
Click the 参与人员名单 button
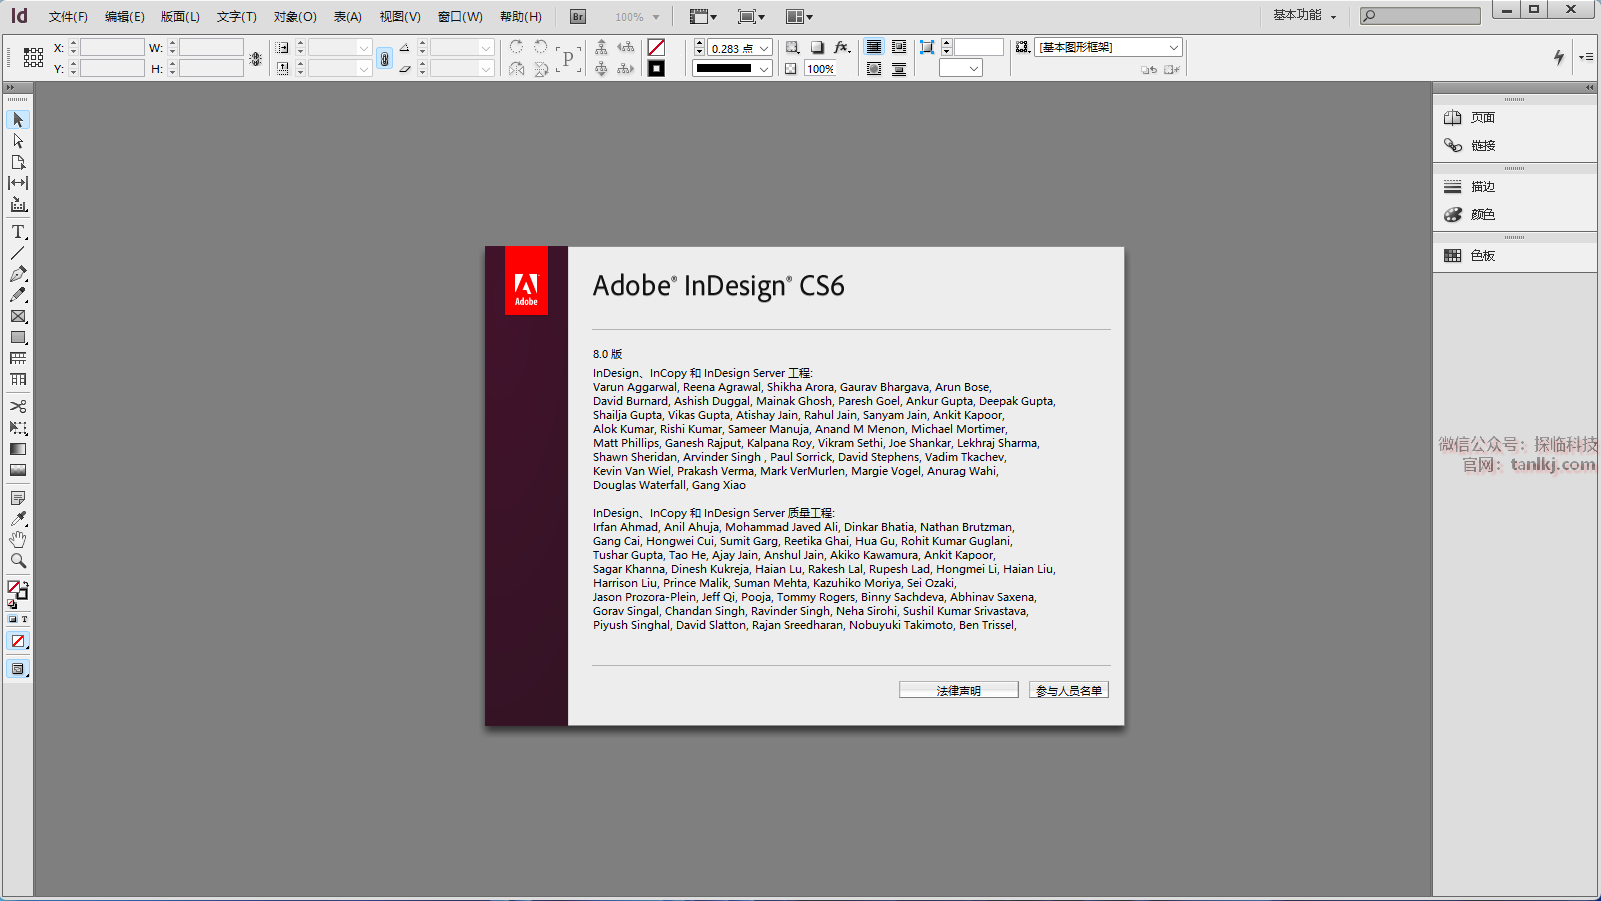1068,690
